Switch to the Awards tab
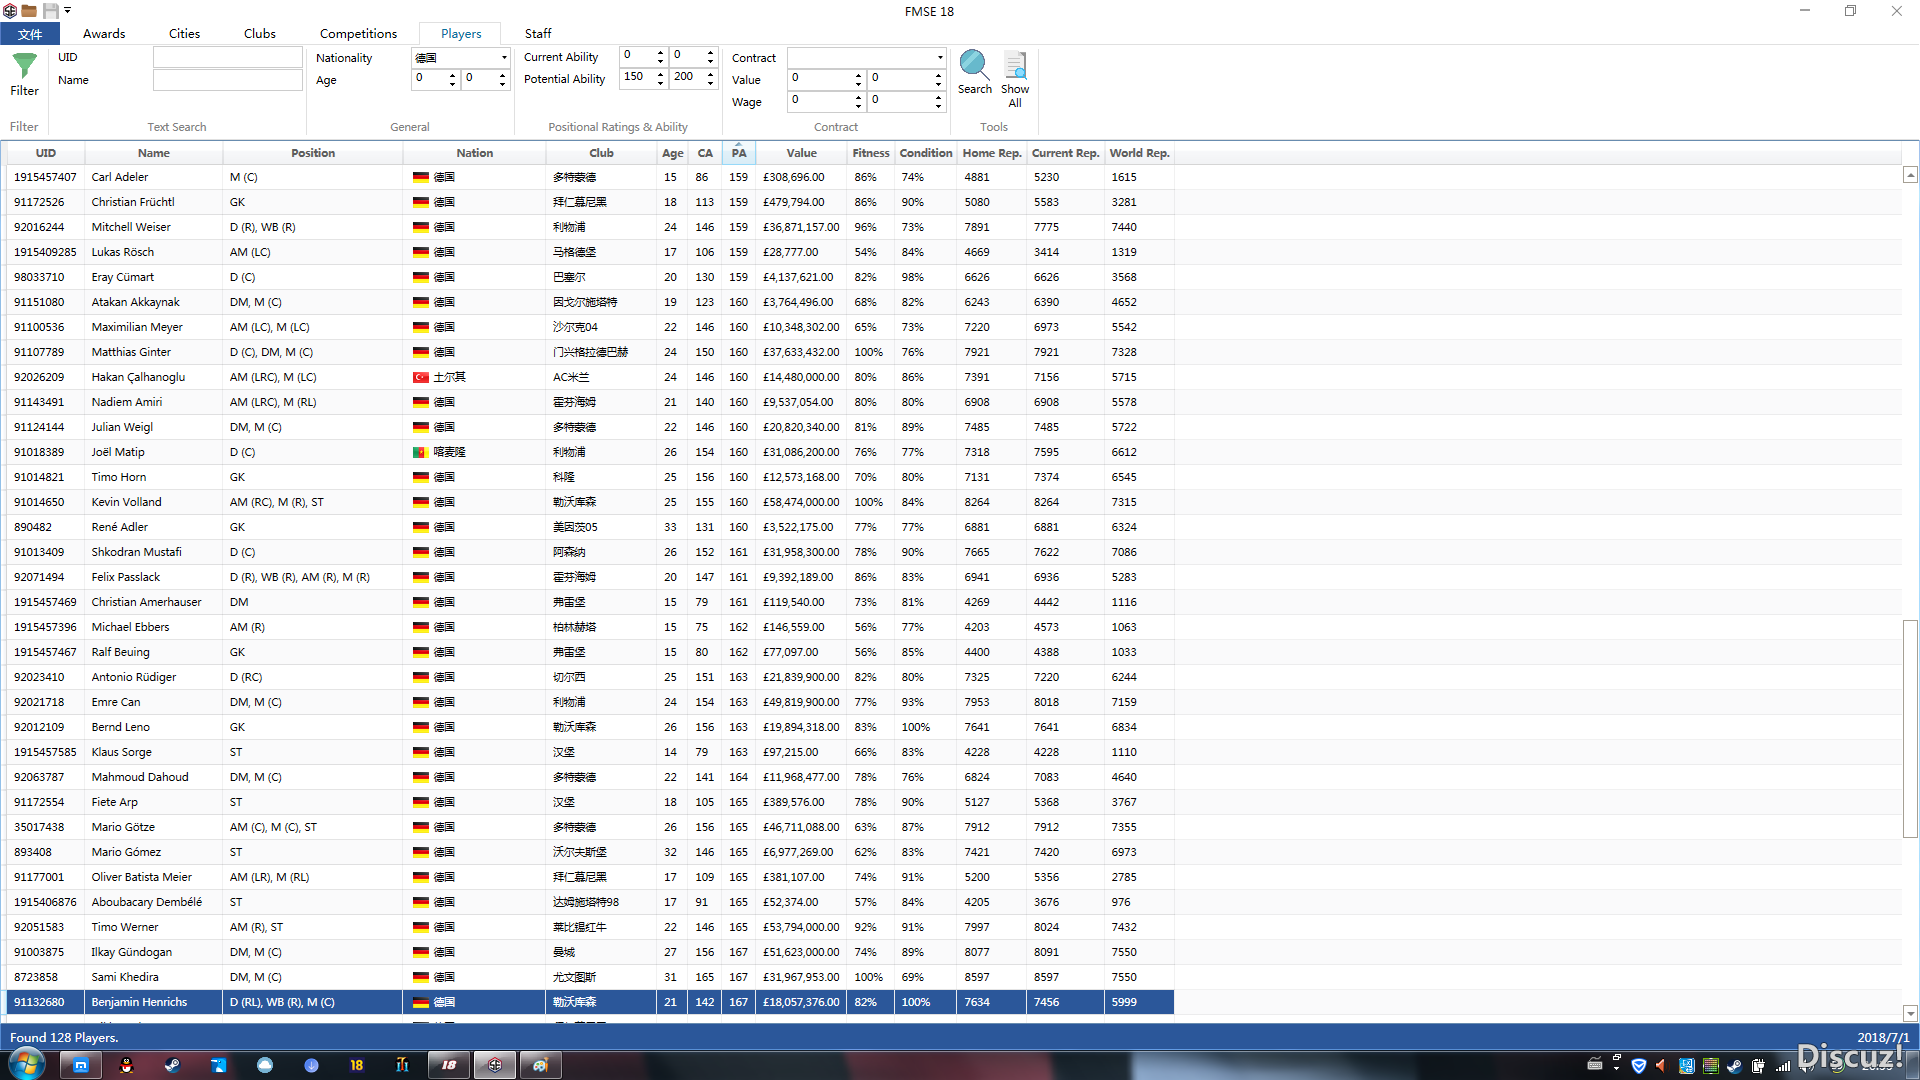1920x1080 pixels. 104,33
